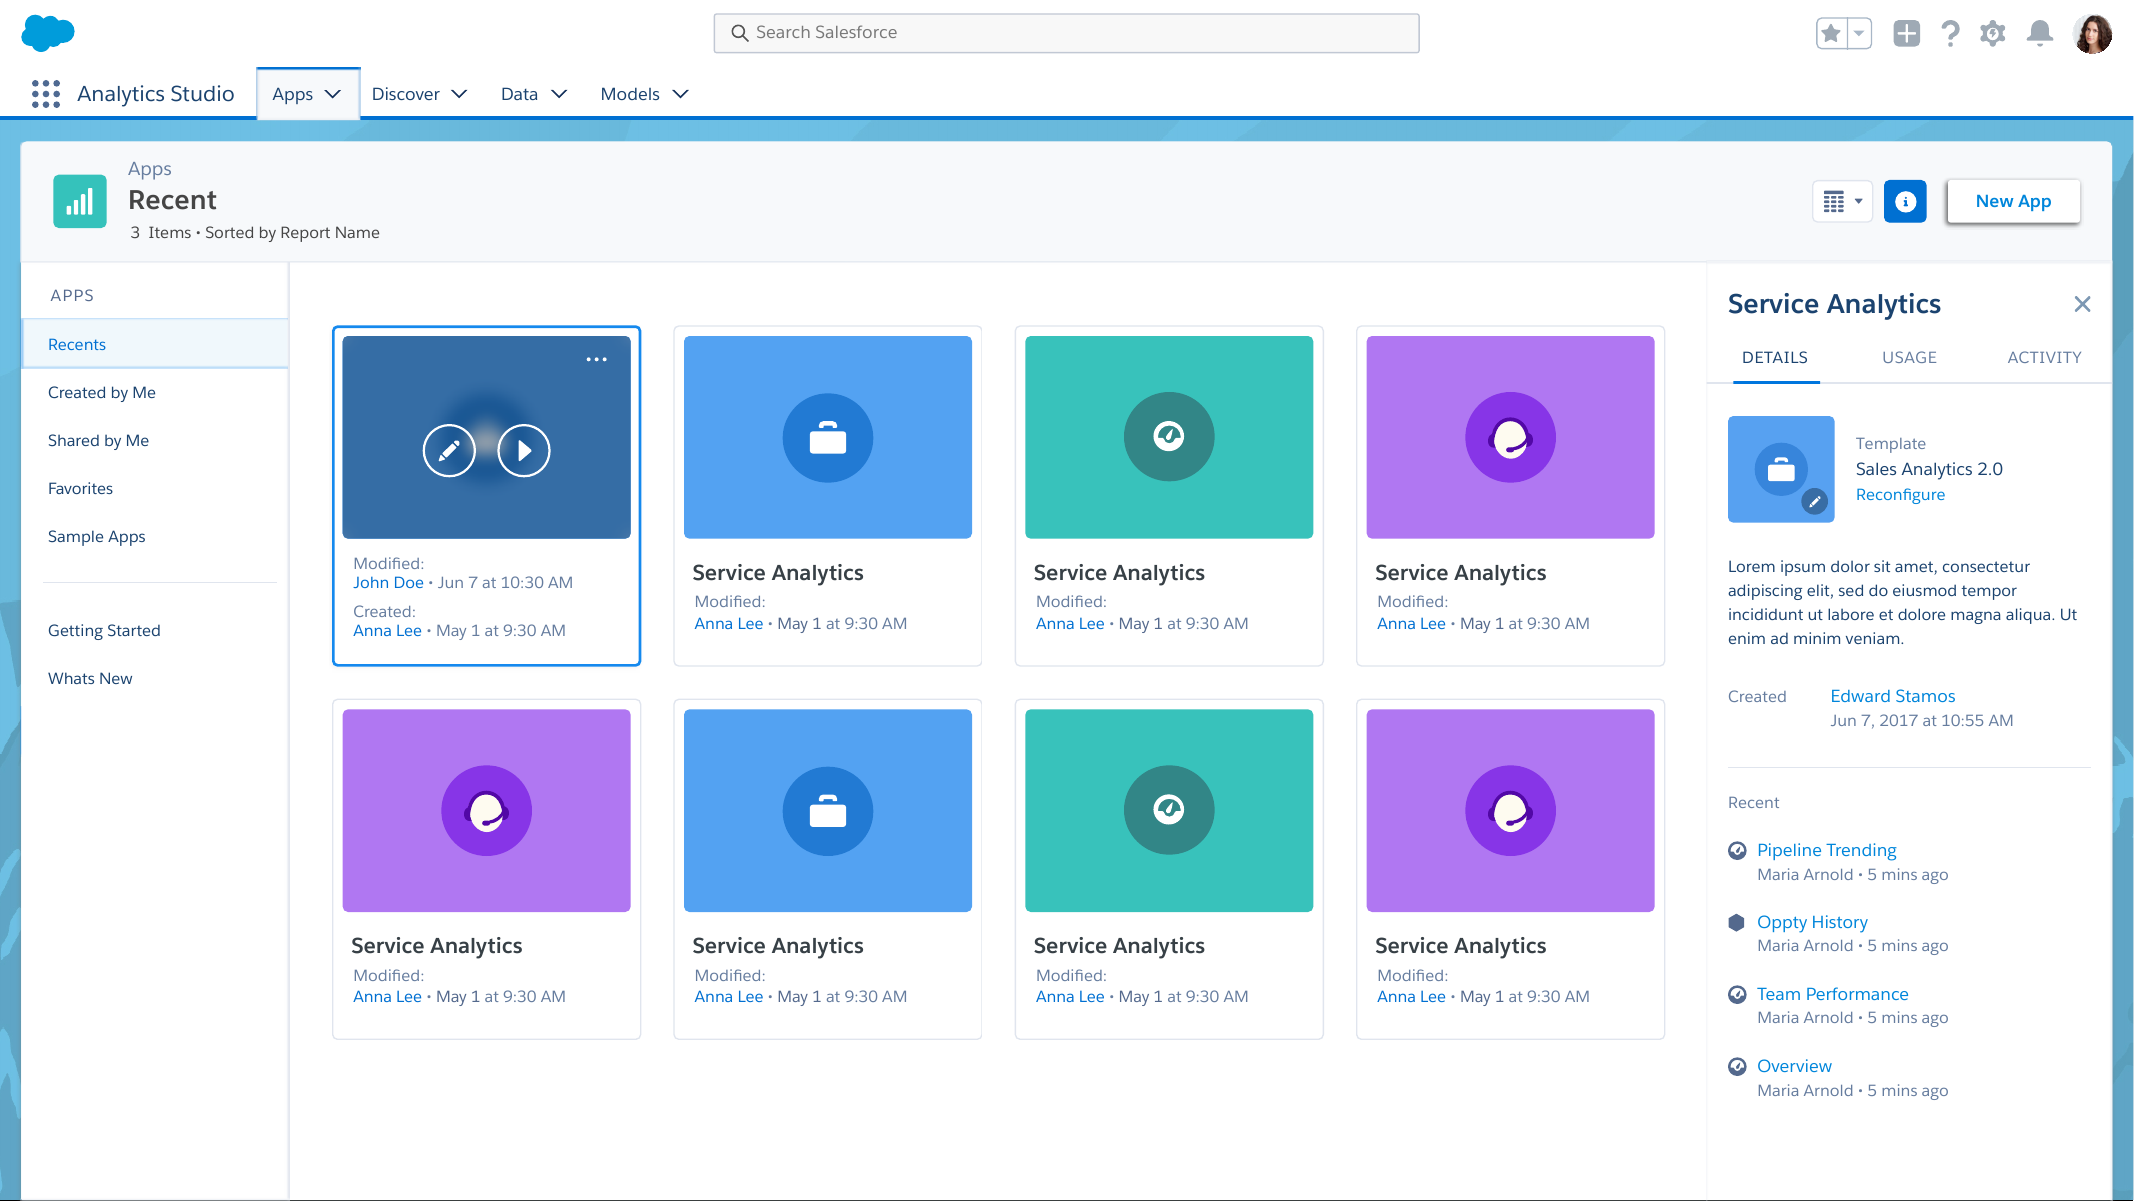2134x1201 pixels.
Task: Click the user profile avatar
Action: [2092, 34]
